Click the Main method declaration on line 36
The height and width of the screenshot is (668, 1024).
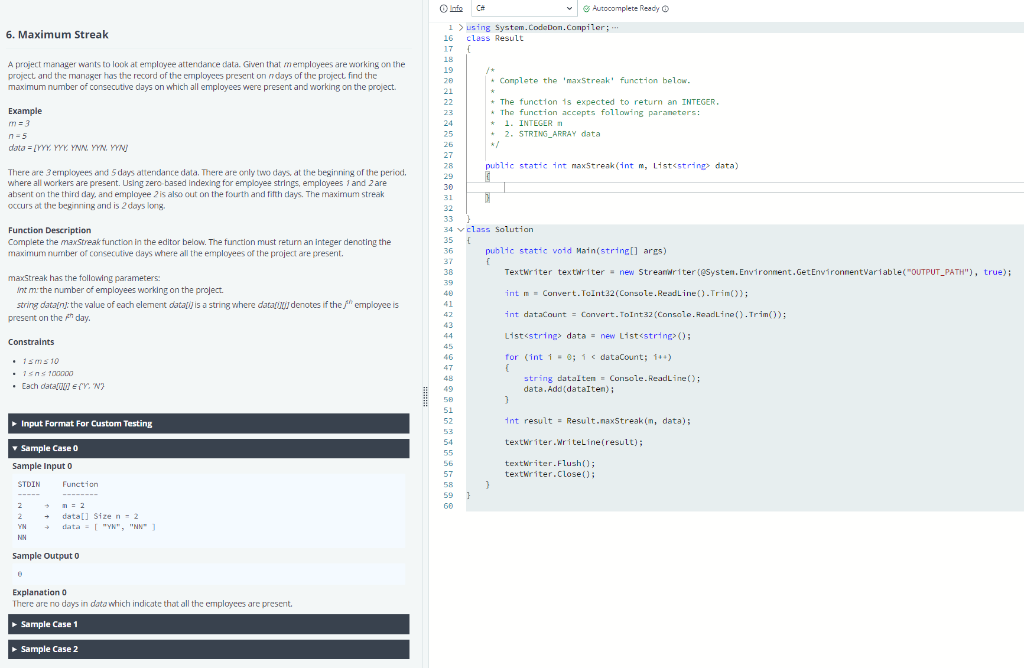pos(576,251)
